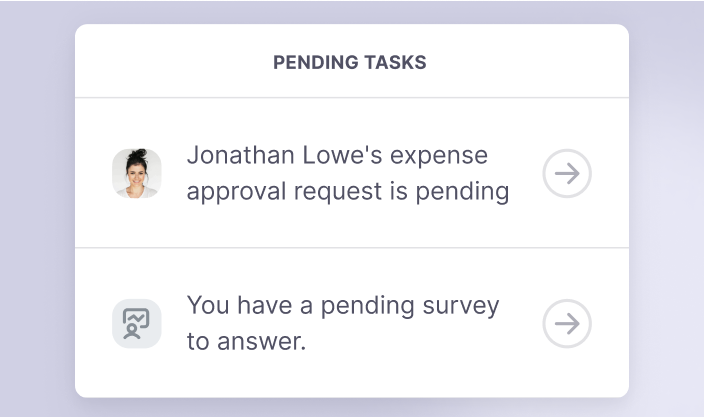
Task: Click the arrow icon beside expense approval request
Action: point(567,174)
